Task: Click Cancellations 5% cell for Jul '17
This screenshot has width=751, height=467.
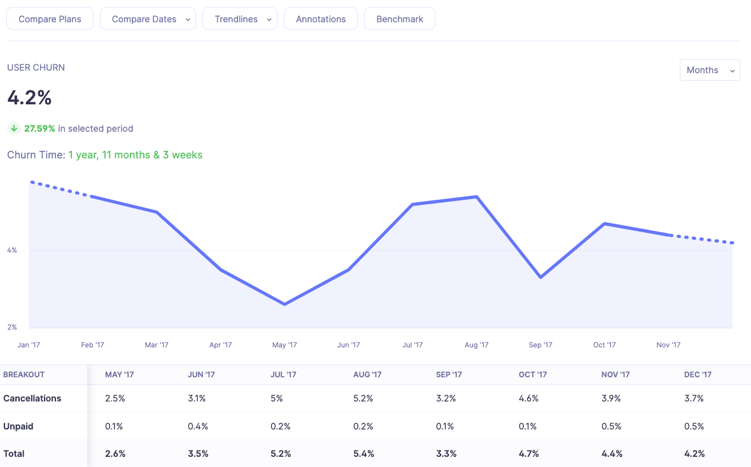Action: [x=276, y=399]
